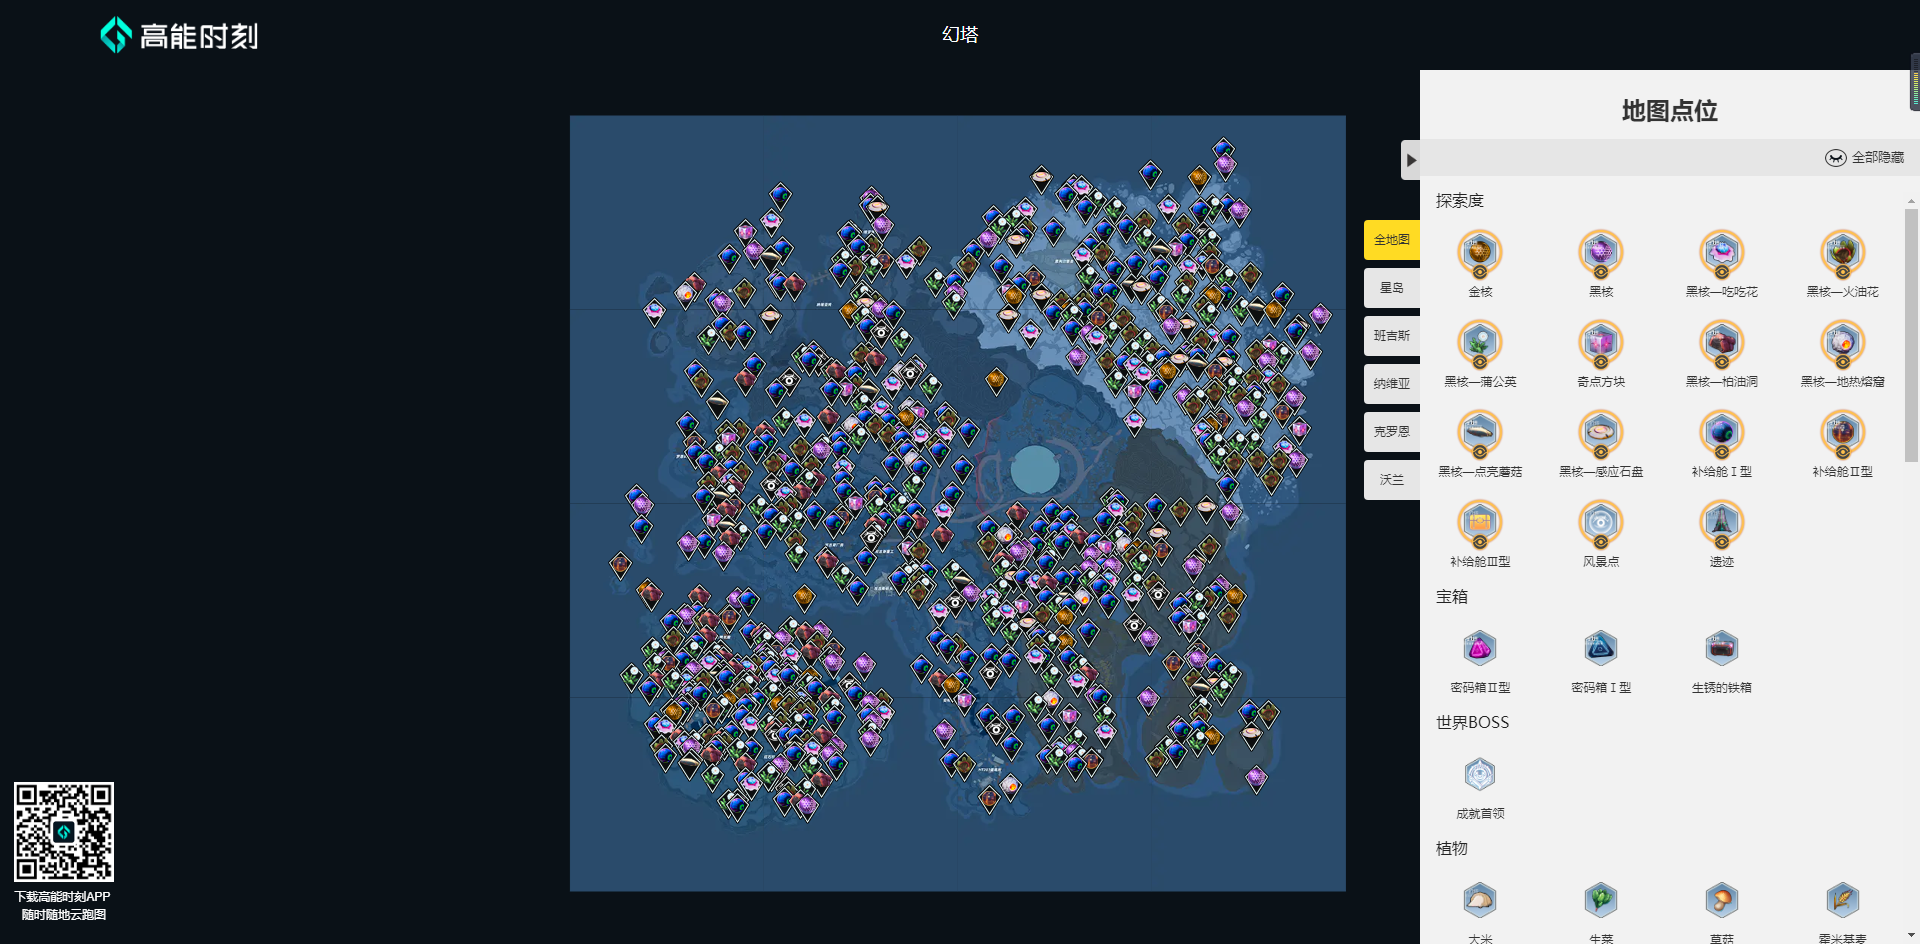Toggle the 金核 gold nucleus marker filter
The height and width of the screenshot is (944, 1920).
(x=1480, y=254)
